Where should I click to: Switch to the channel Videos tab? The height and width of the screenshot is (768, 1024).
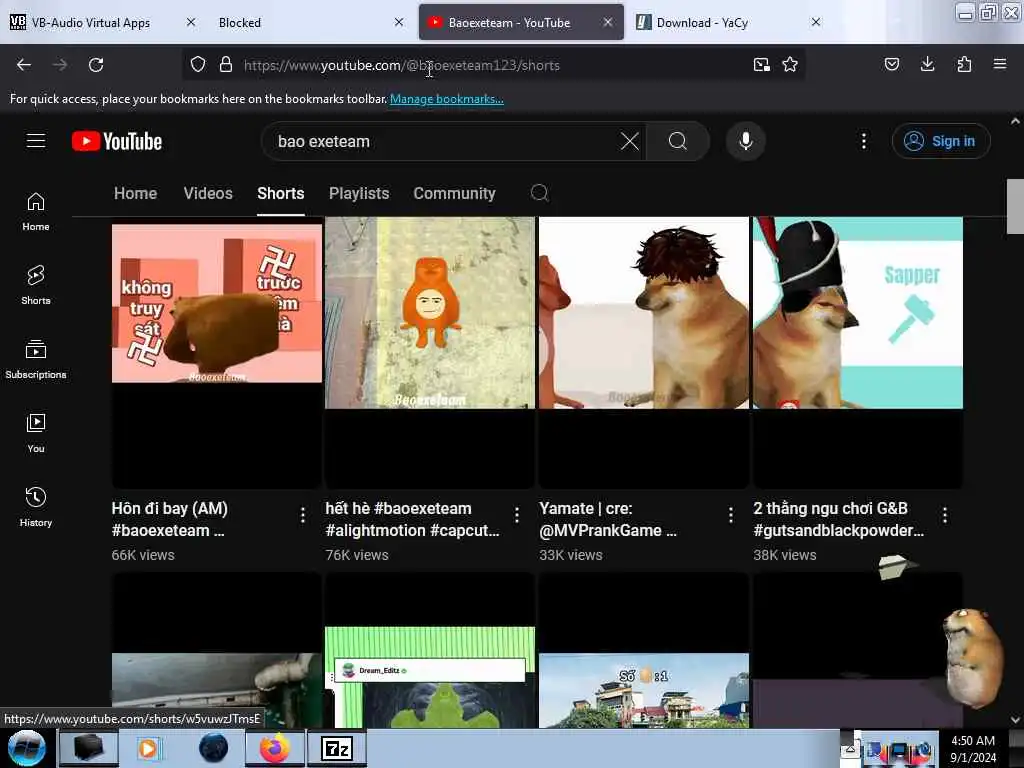pos(208,193)
